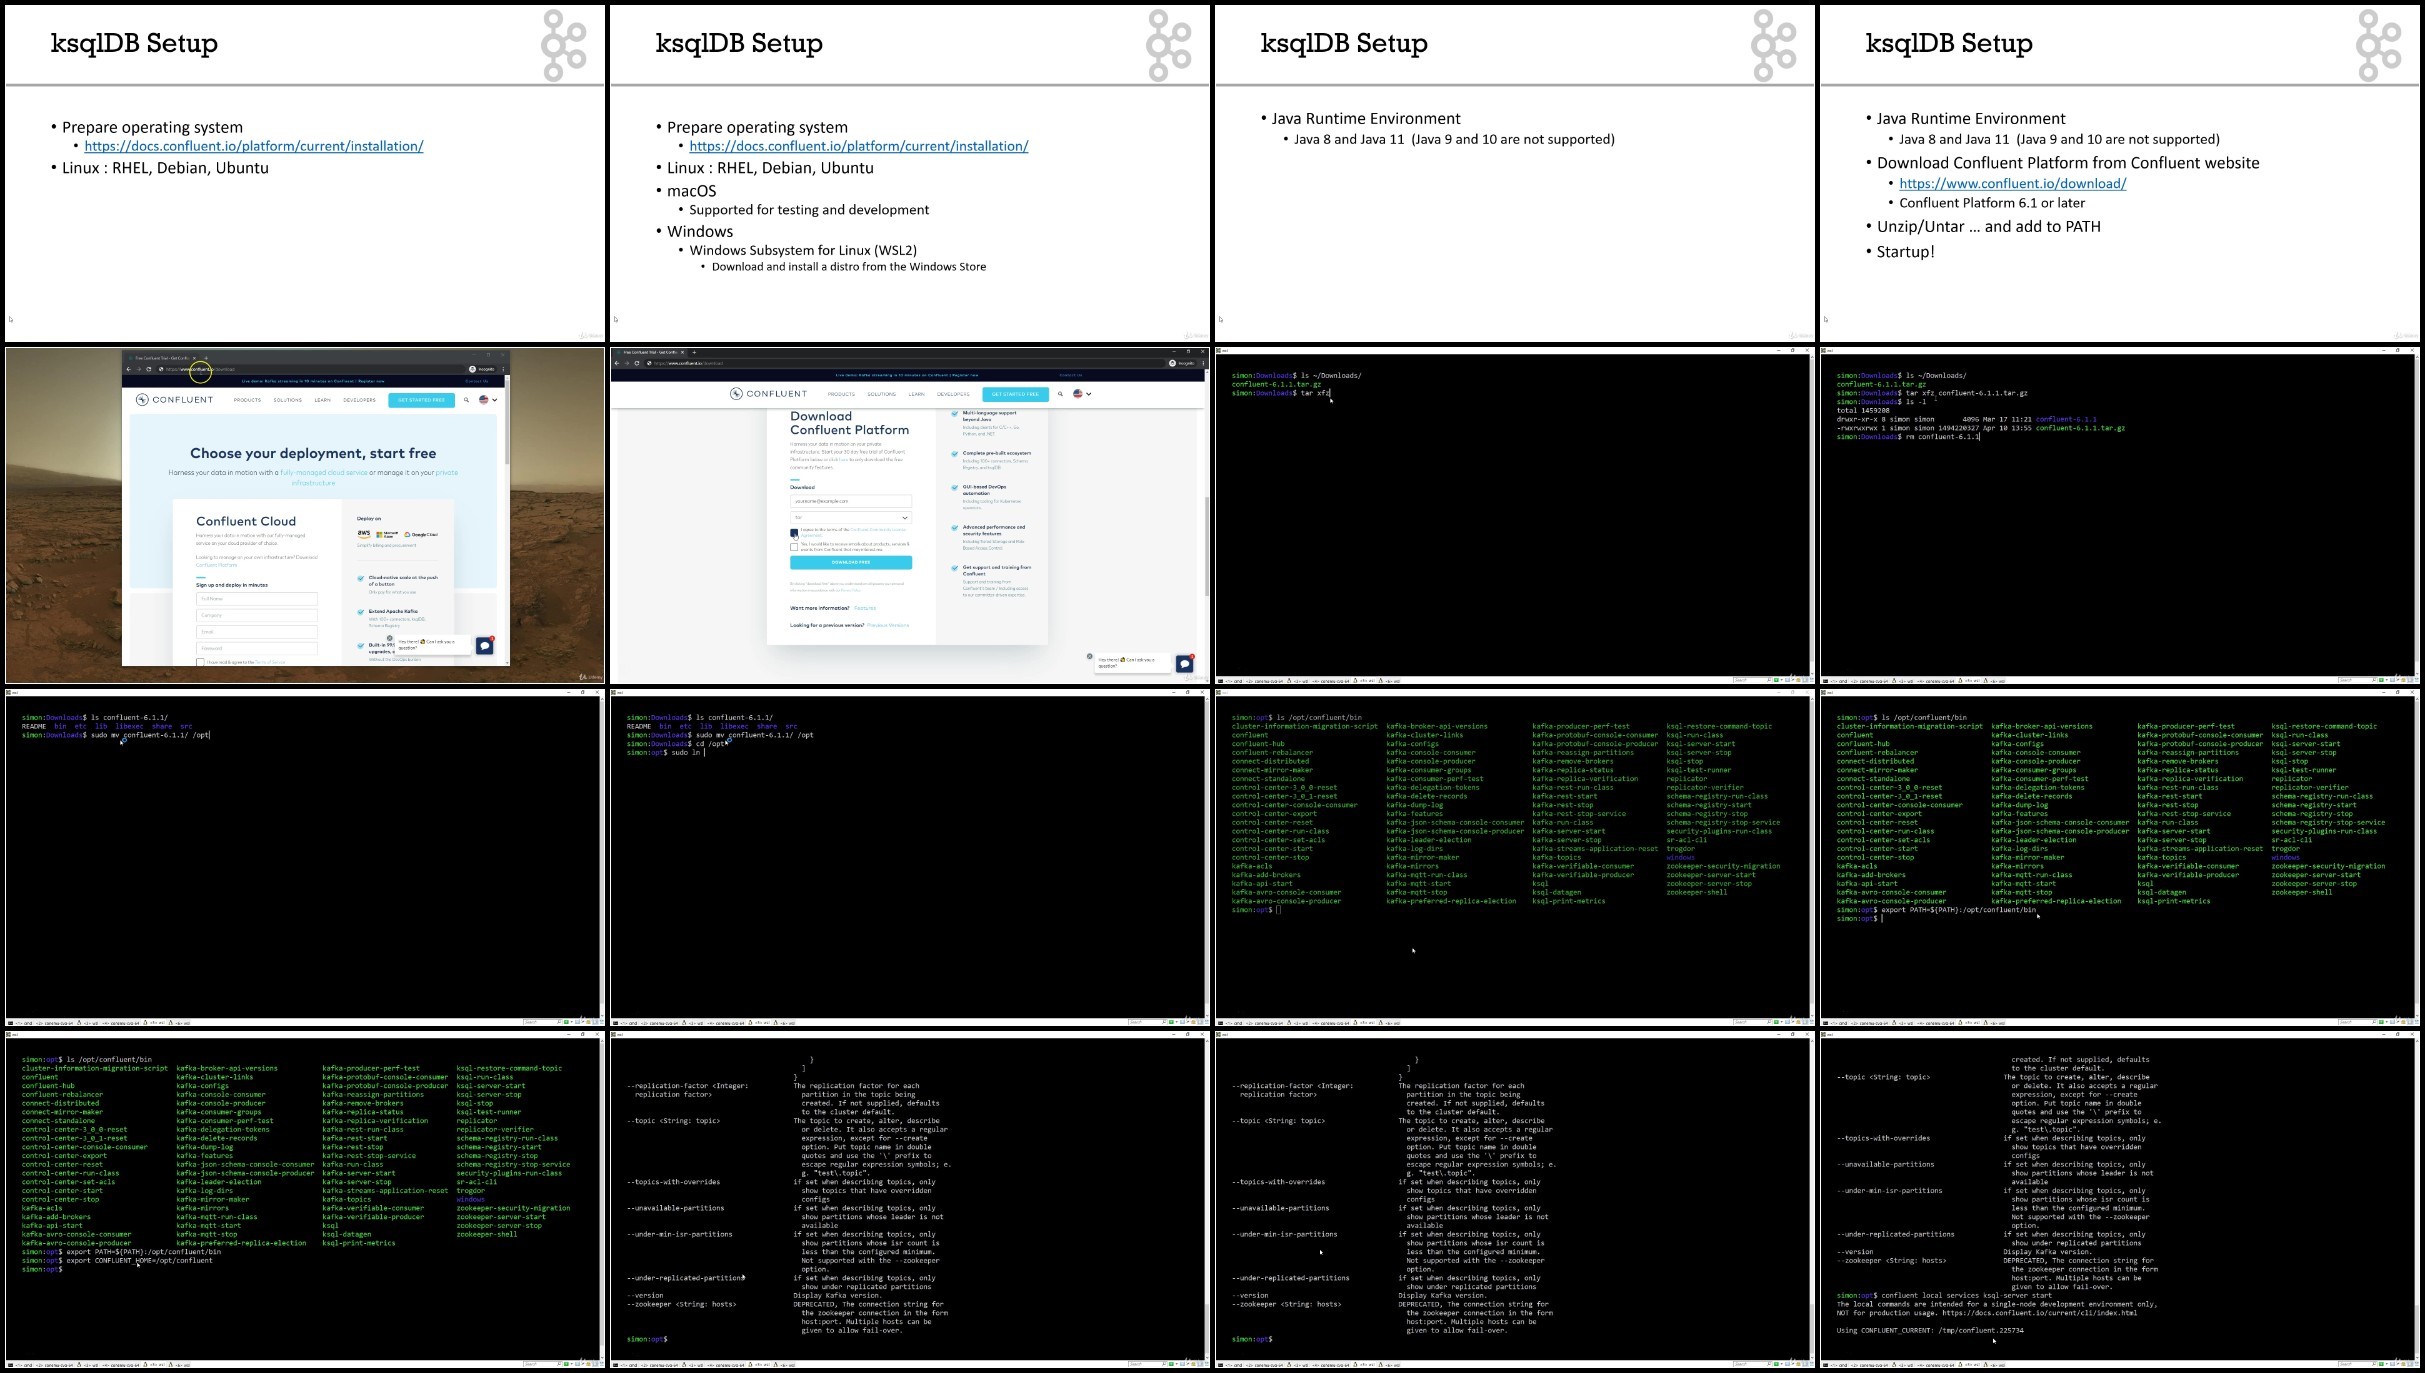2425x1373 pixels.
Task: Click 'Supported for testing and development' on the slide
Action: click(x=809, y=210)
